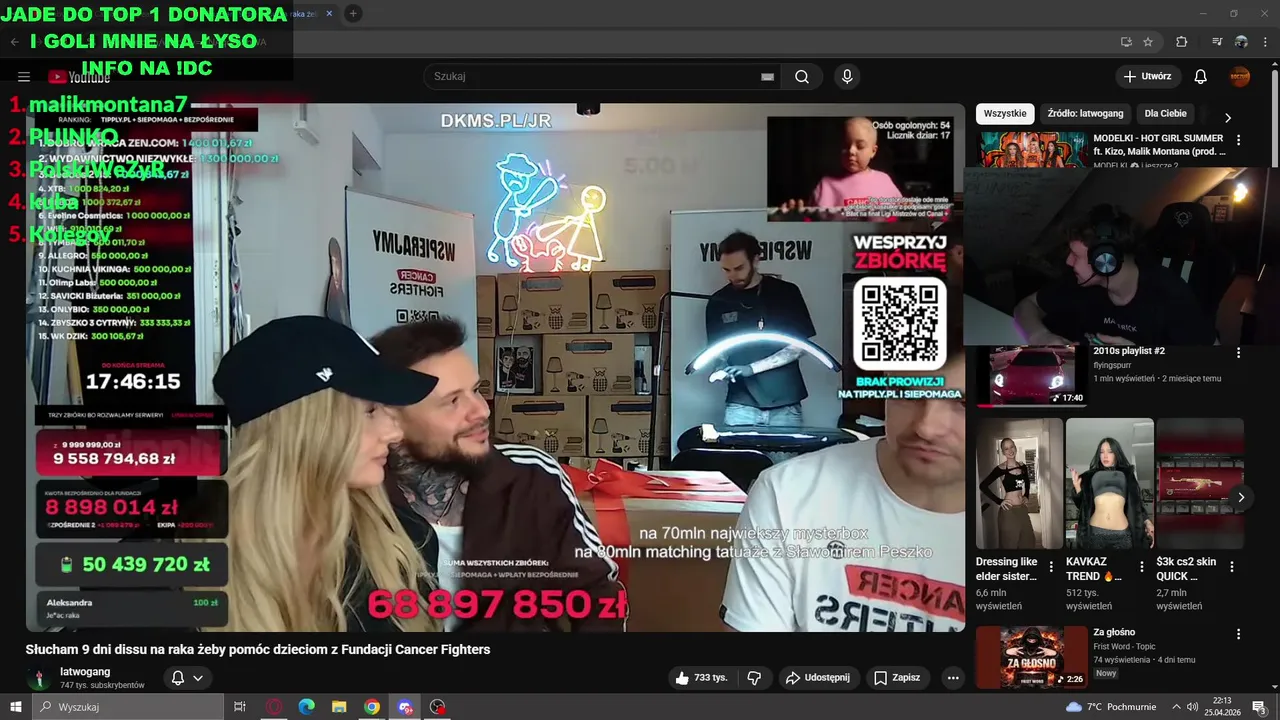Open options for MODELKI - HOT GIRL SUMMER
1280x720 pixels.
(x=1238, y=140)
